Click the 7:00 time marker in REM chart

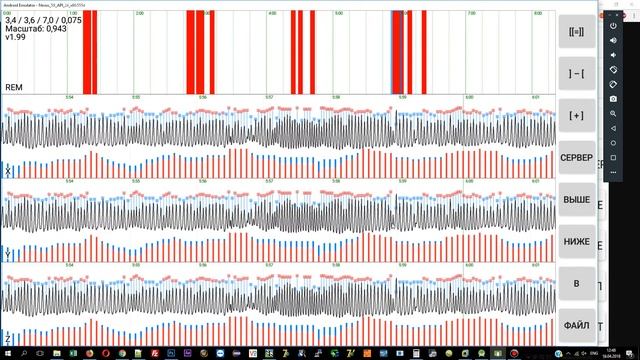(x=471, y=13)
